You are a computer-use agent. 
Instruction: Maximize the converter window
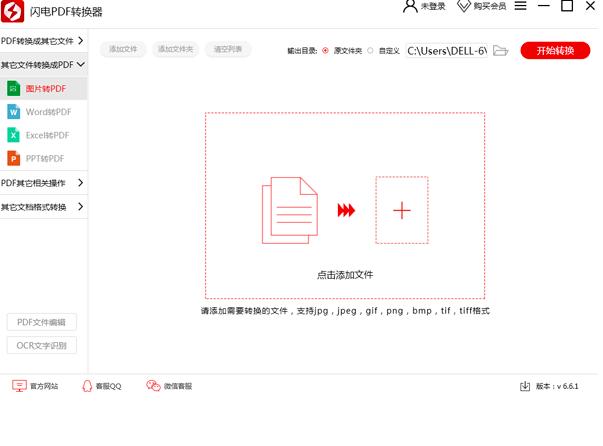(x=567, y=5)
